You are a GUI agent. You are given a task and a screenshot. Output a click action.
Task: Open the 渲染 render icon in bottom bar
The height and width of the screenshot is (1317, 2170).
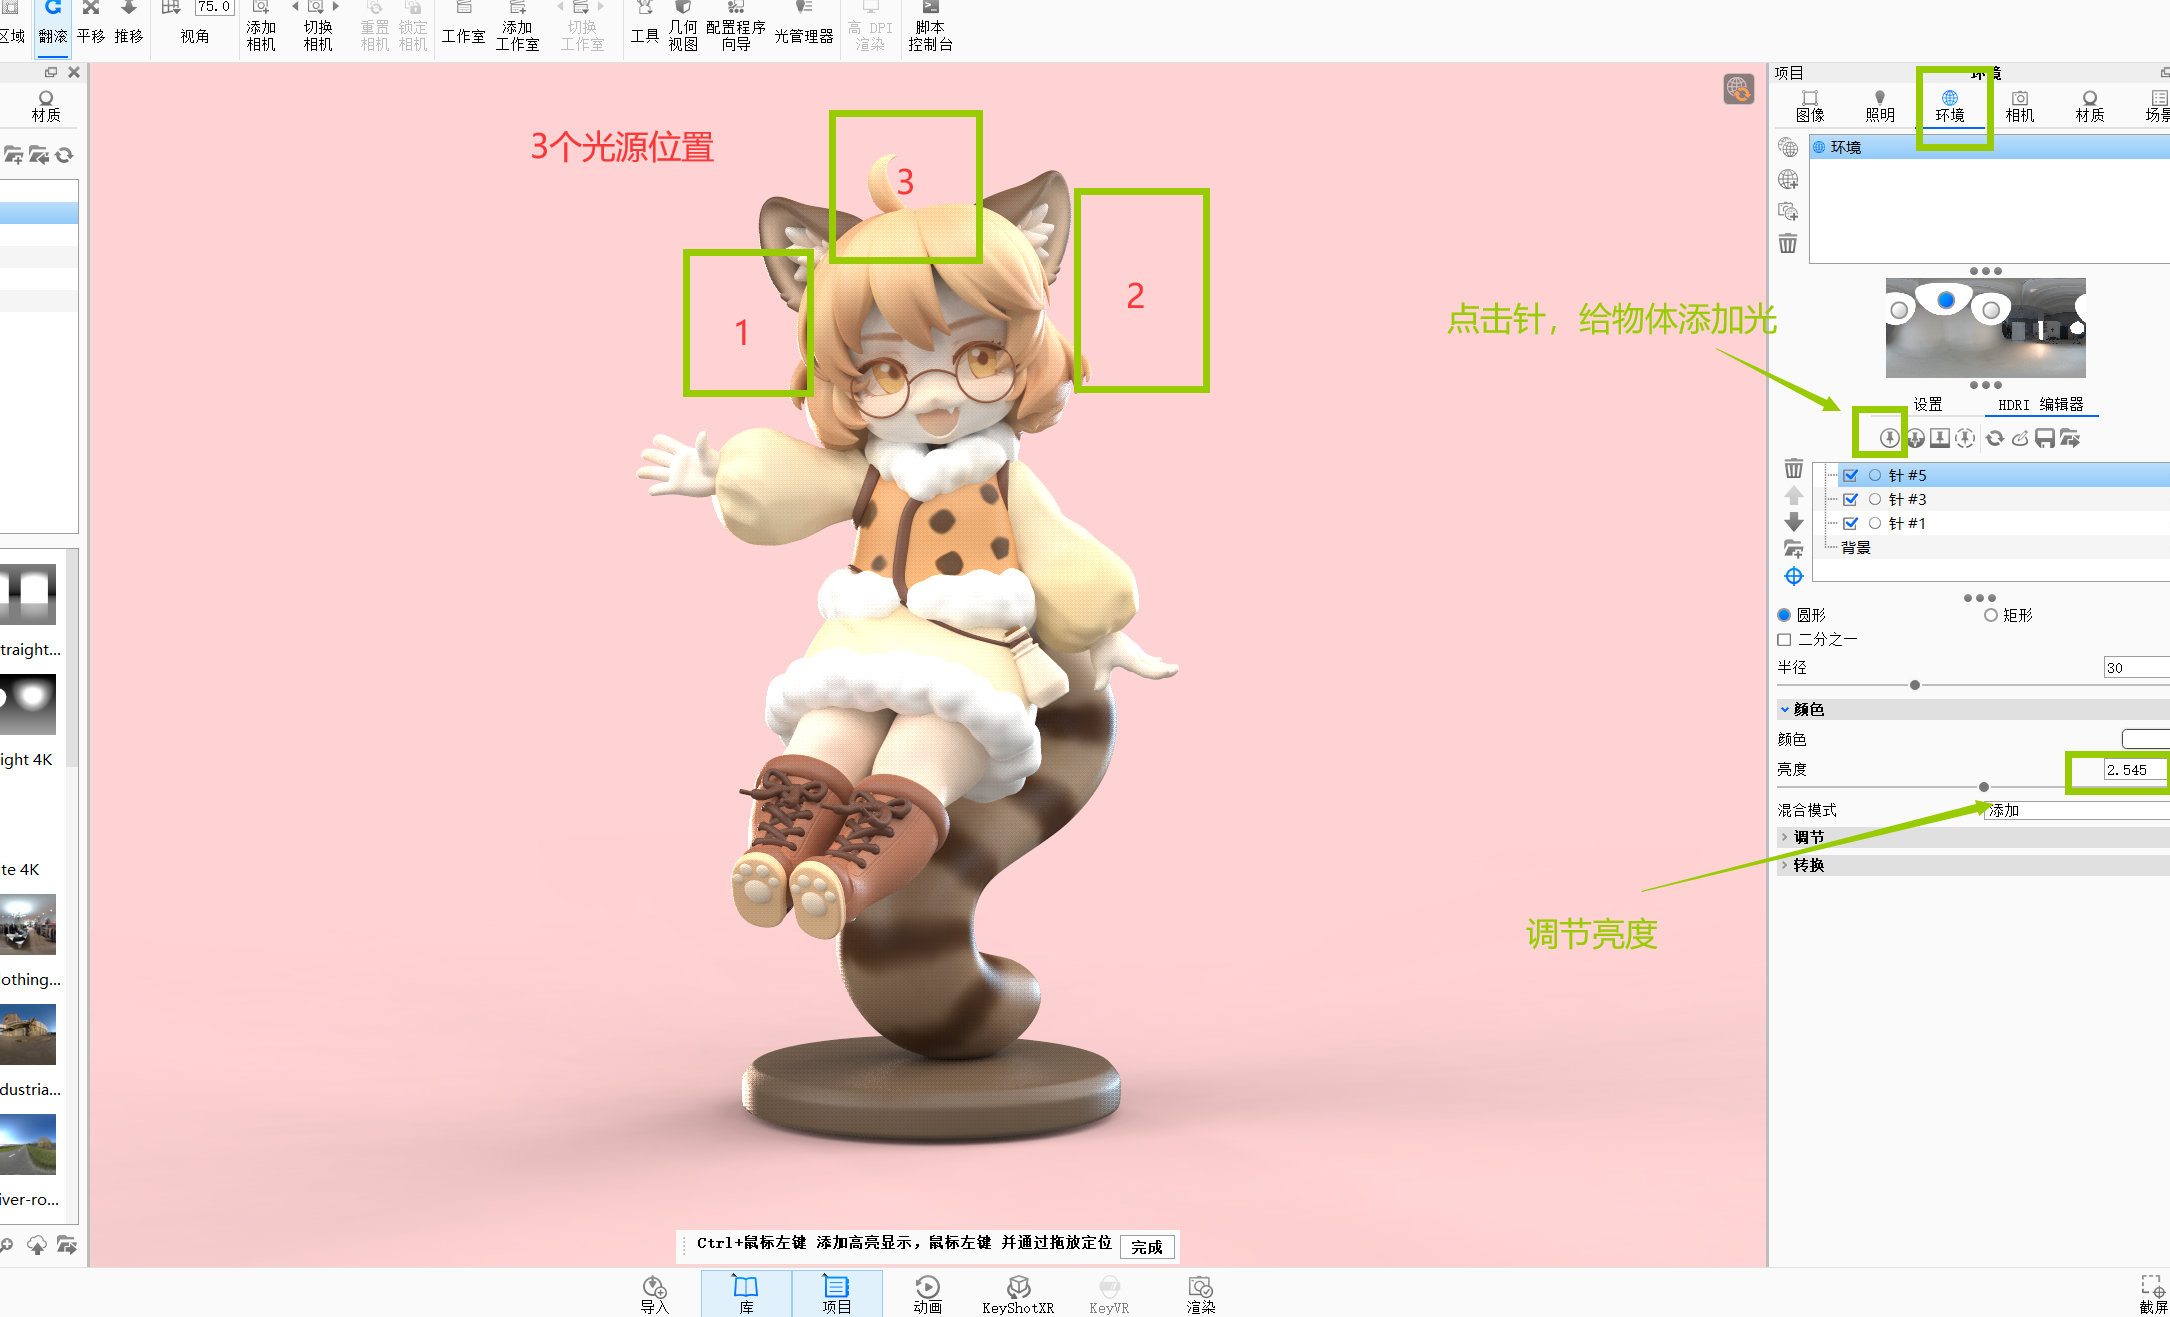point(1200,1293)
